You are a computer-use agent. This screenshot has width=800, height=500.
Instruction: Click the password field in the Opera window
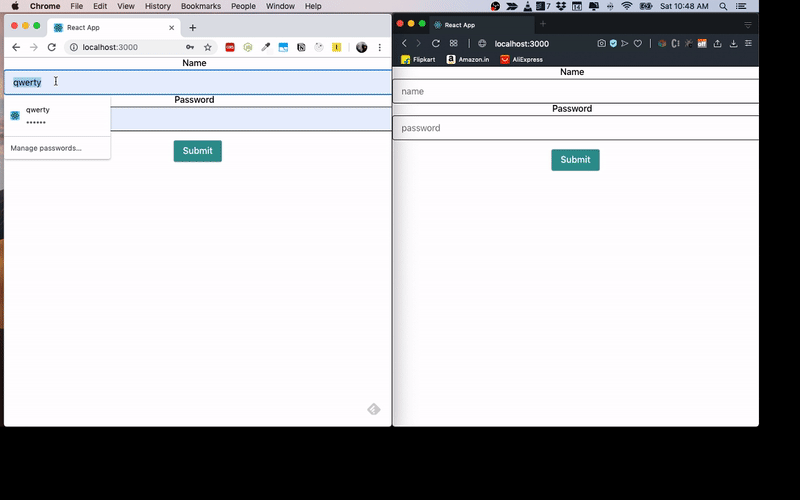pyautogui.click(x=575, y=128)
